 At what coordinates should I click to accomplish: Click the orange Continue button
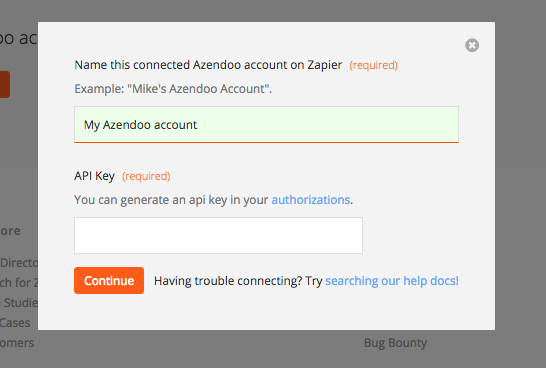[x=109, y=281]
